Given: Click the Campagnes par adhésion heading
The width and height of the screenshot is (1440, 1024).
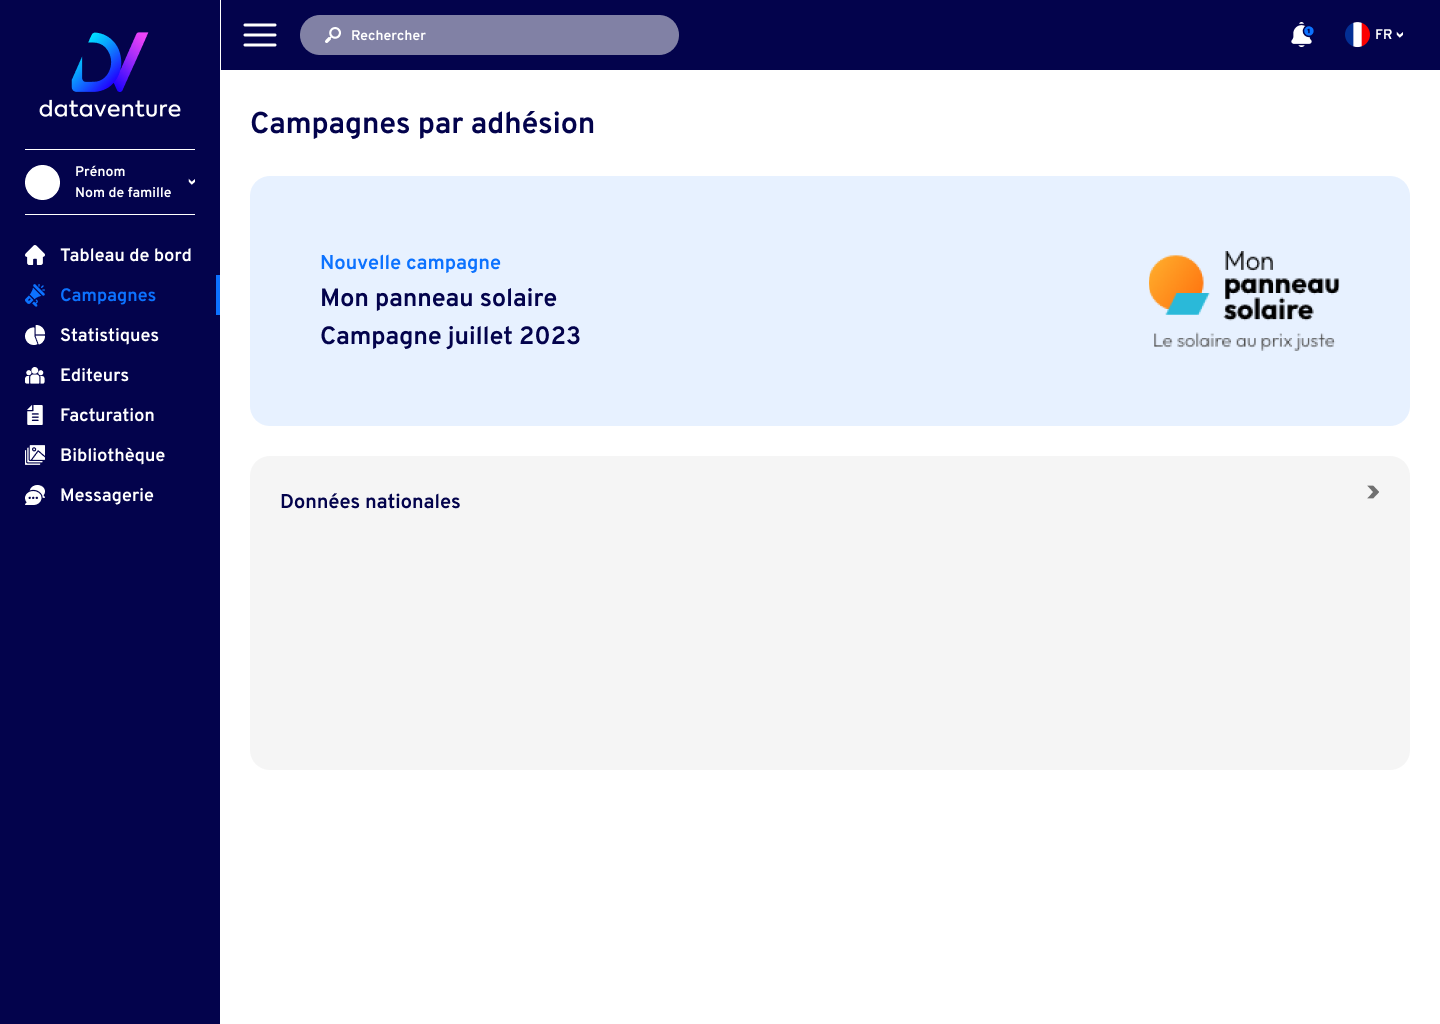Looking at the screenshot, I should tap(422, 123).
